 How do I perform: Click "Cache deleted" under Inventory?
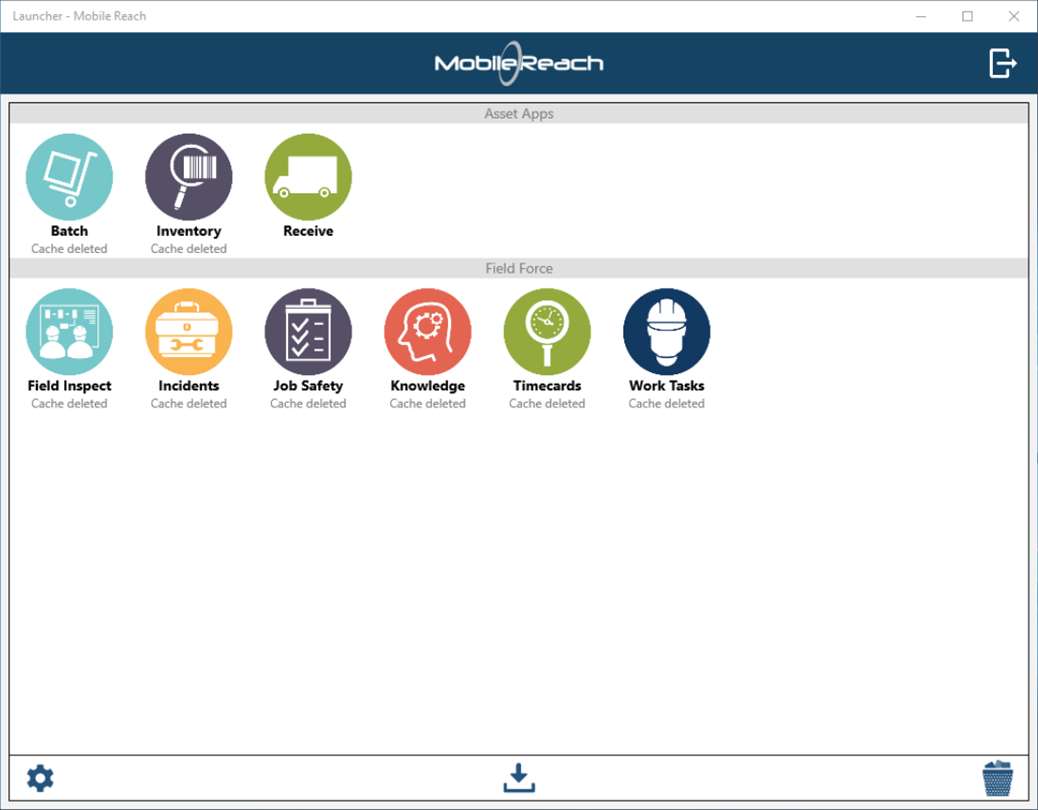(x=189, y=249)
